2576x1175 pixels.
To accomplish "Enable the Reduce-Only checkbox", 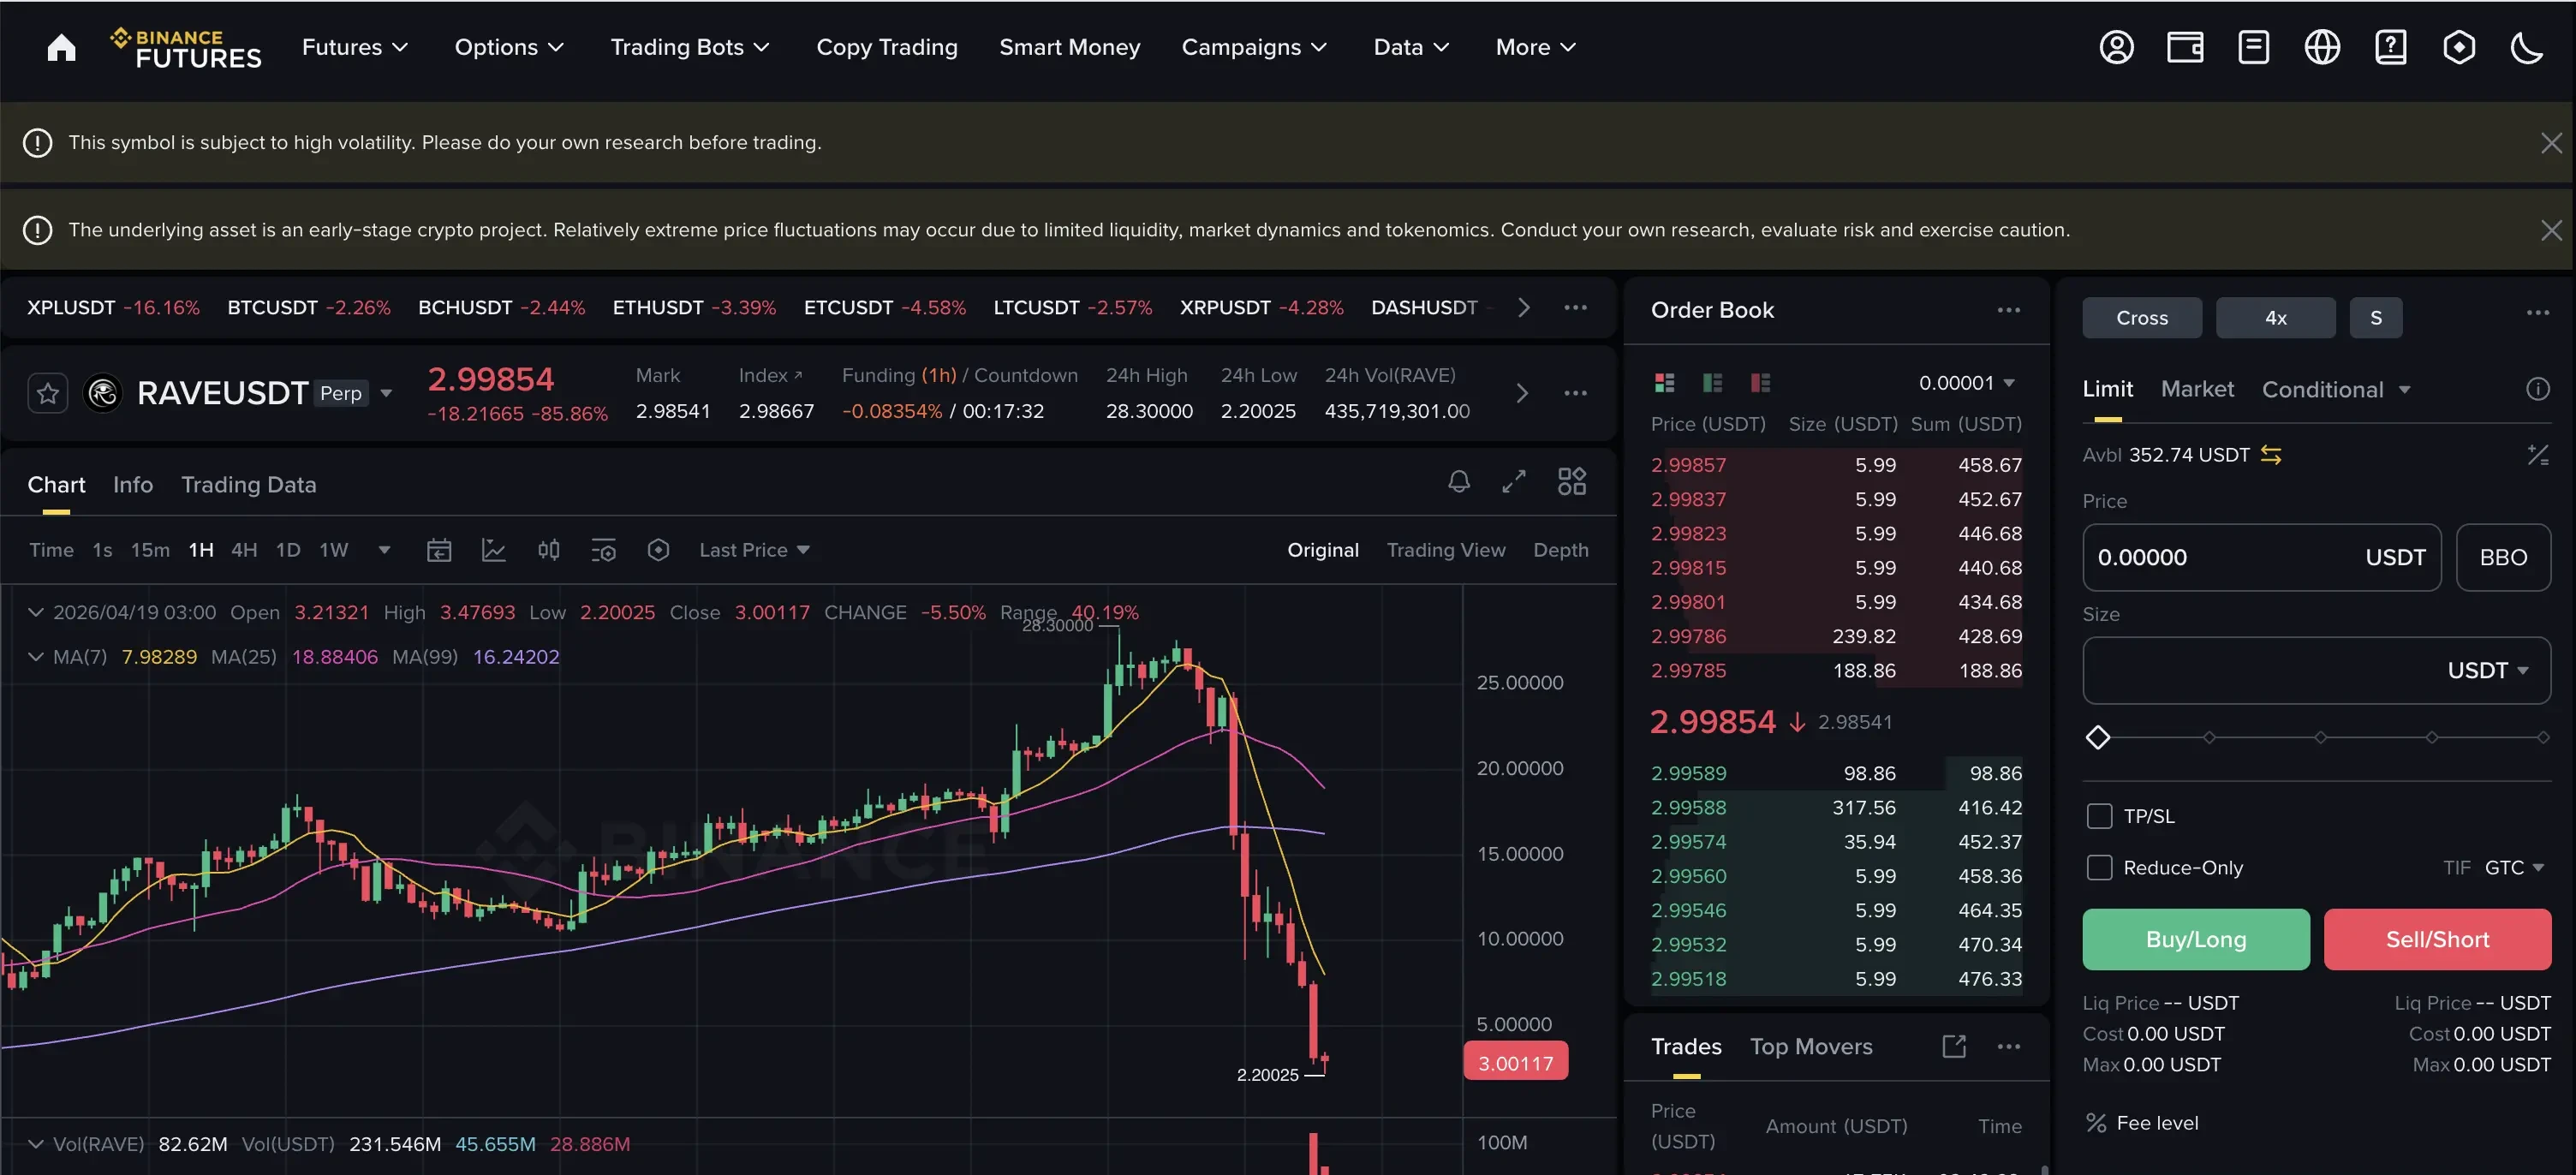I will point(2099,867).
